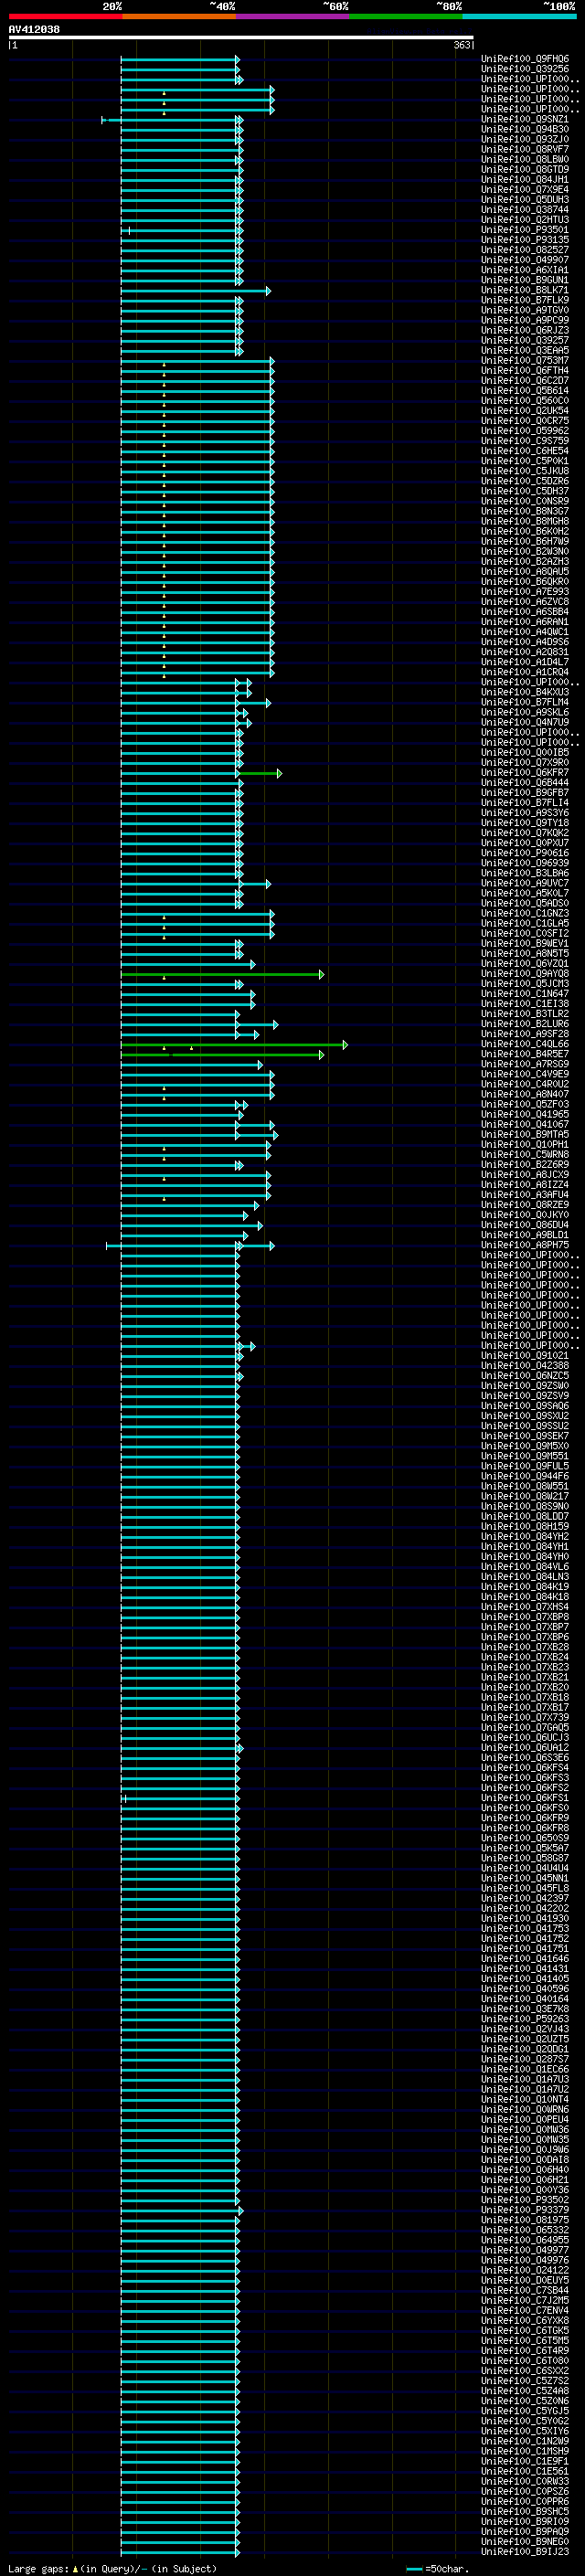This screenshot has width=585, height=2576.
Task: Click the query end position 363
Action: point(462,45)
